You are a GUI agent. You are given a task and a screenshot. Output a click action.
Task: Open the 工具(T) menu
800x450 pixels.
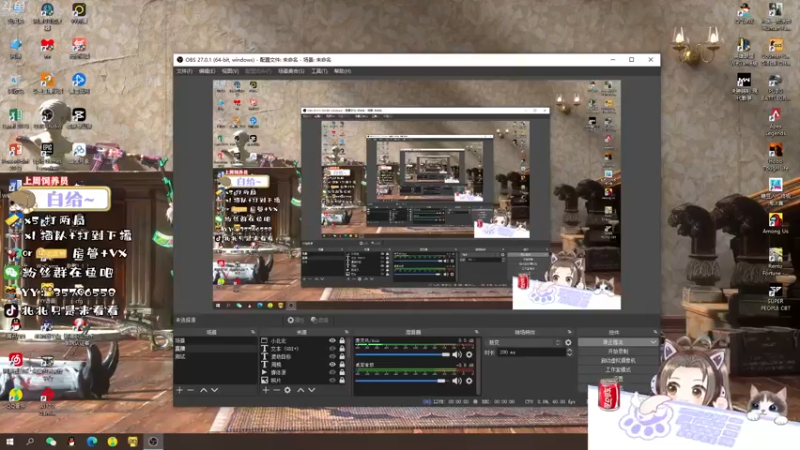319,71
